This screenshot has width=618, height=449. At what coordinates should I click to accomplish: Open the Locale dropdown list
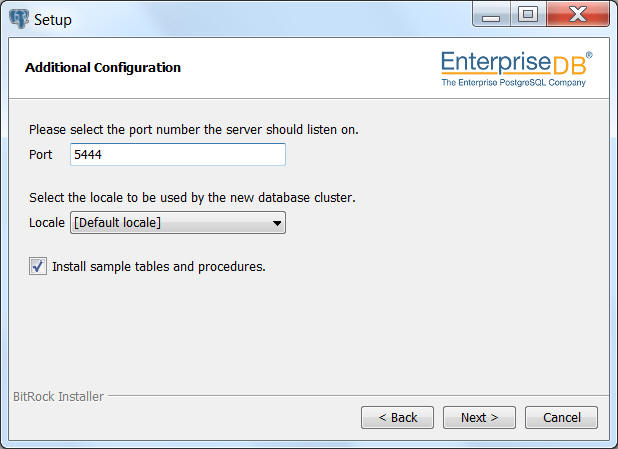[178, 223]
